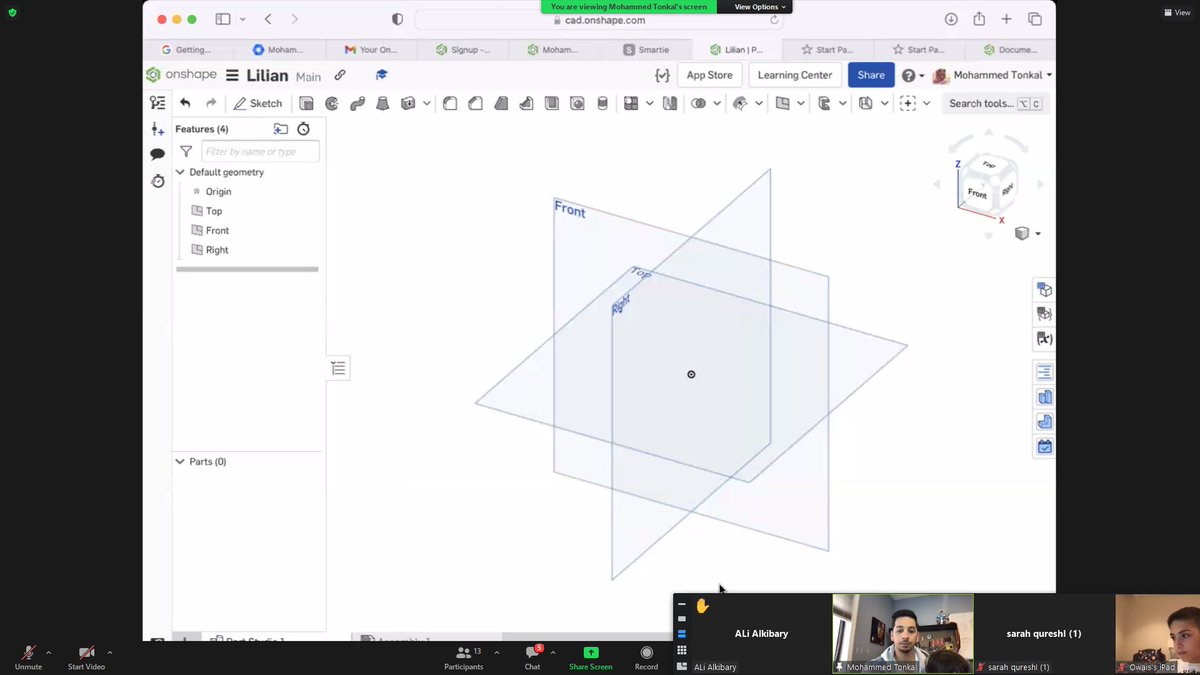Unmute the microphone in Zoom

click(x=28, y=657)
